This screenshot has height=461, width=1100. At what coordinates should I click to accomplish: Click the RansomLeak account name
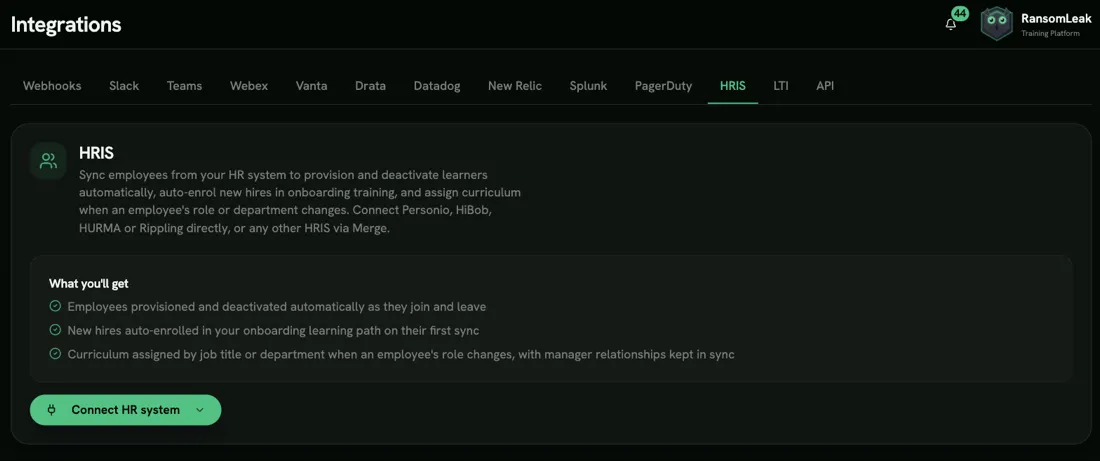[x=1055, y=19]
